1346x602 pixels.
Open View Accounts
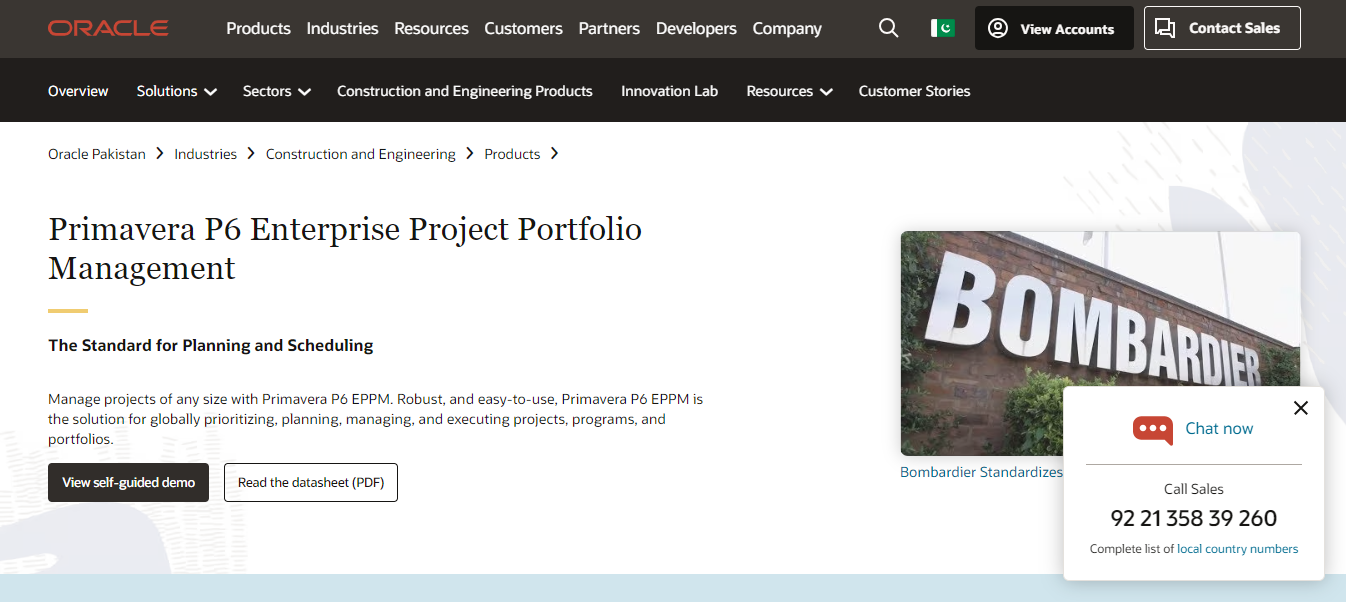click(x=1053, y=28)
